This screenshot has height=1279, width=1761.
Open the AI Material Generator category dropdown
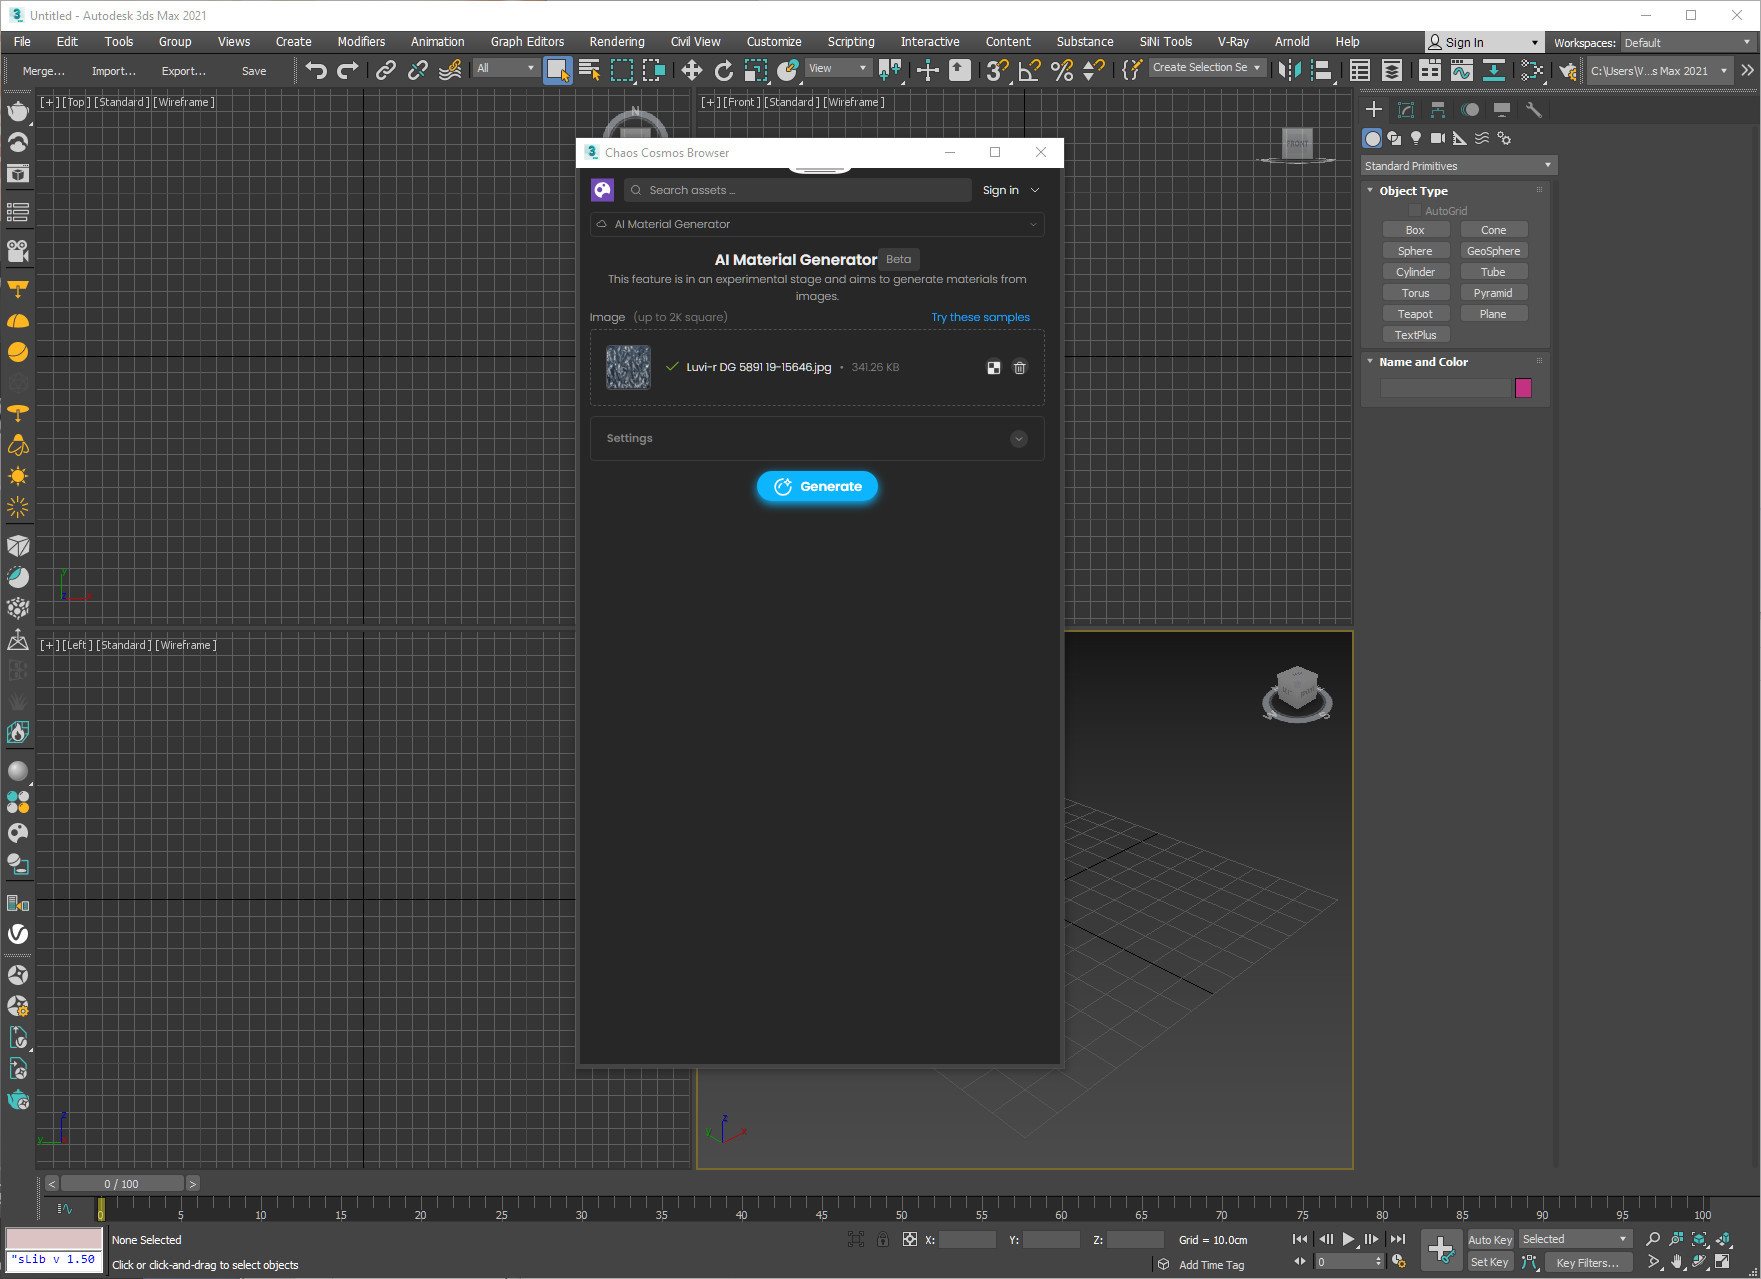click(x=817, y=224)
